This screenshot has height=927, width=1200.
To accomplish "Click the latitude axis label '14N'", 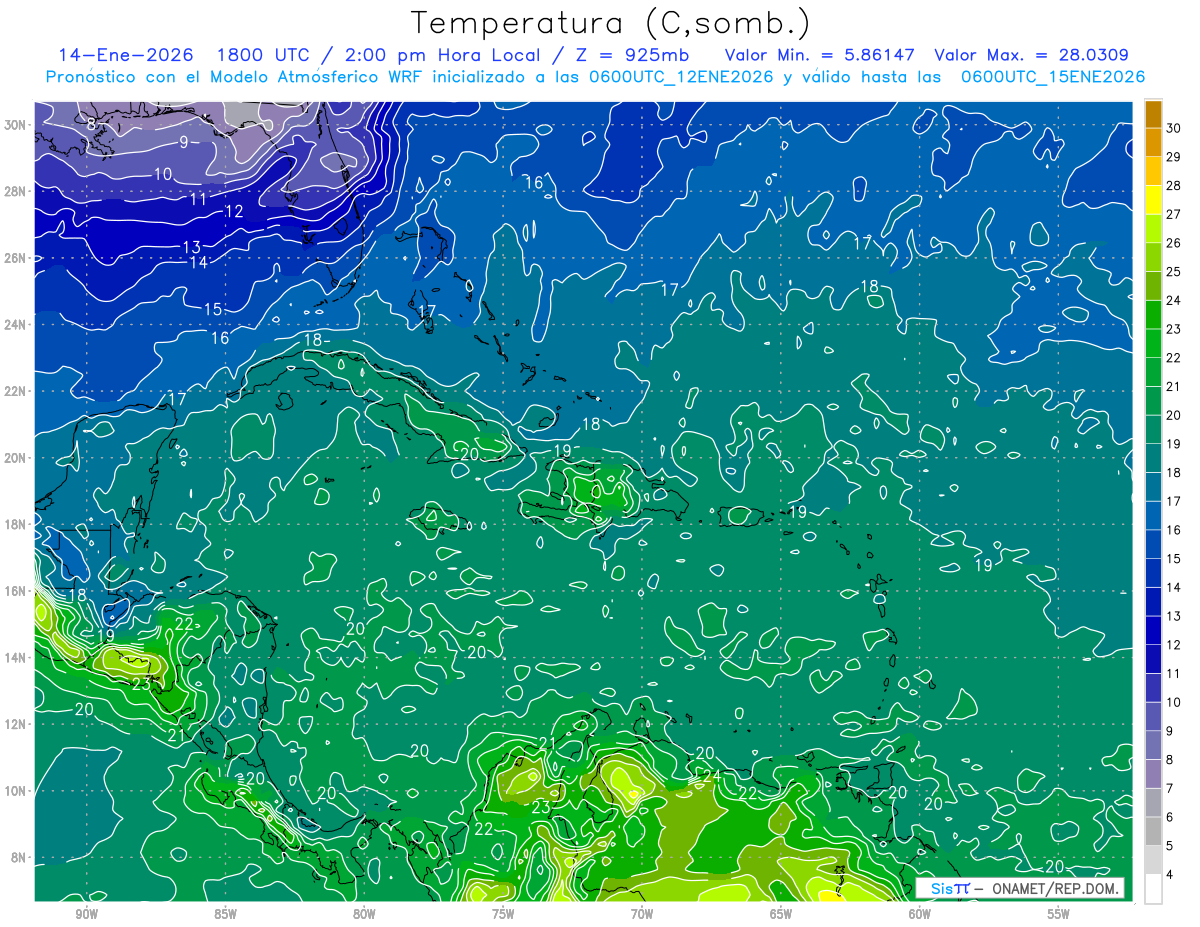I will 16,657.
